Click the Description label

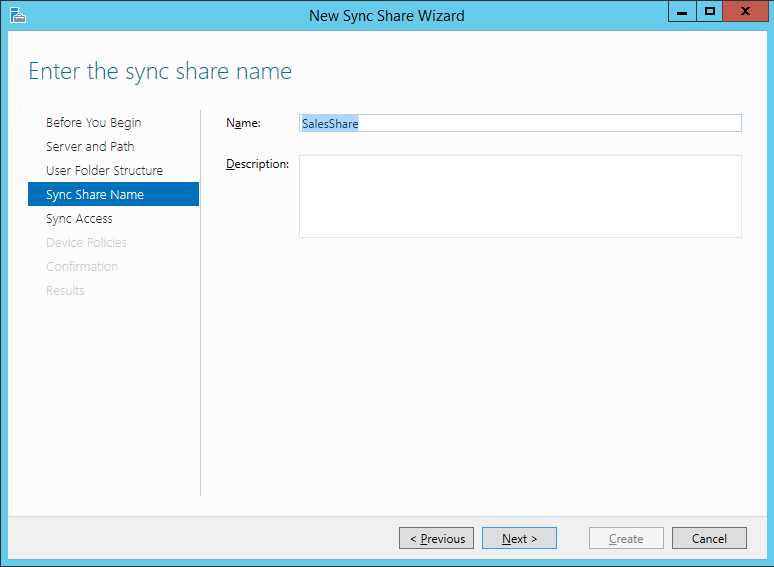(257, 164)
